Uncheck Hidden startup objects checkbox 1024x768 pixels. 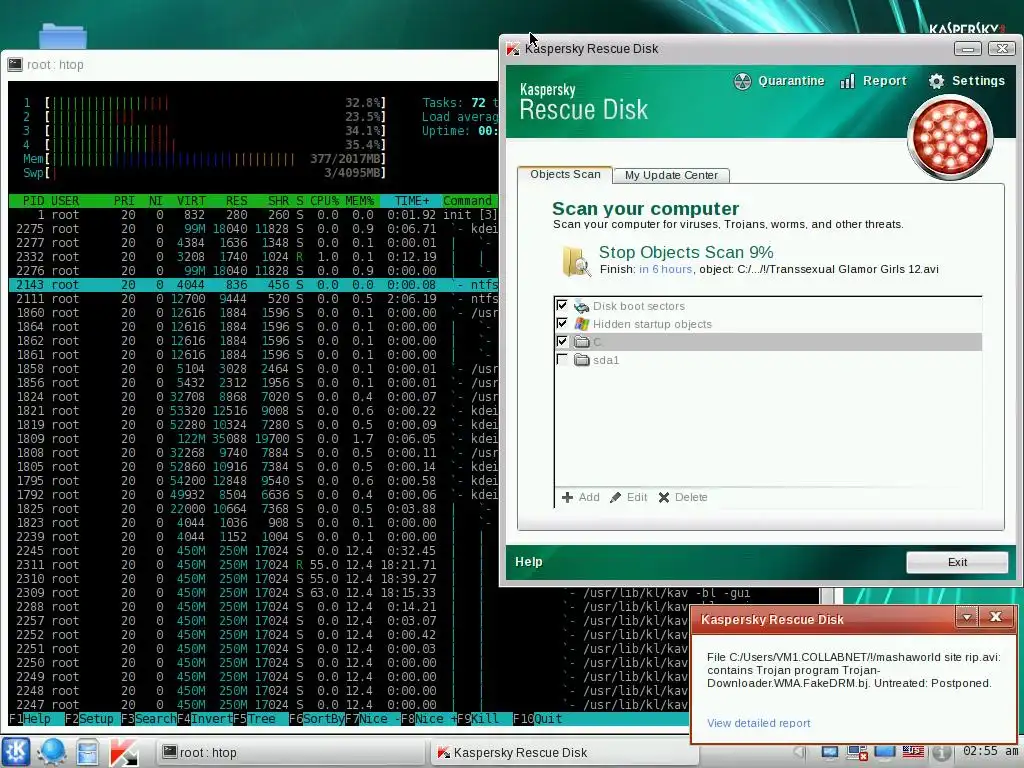562,323
